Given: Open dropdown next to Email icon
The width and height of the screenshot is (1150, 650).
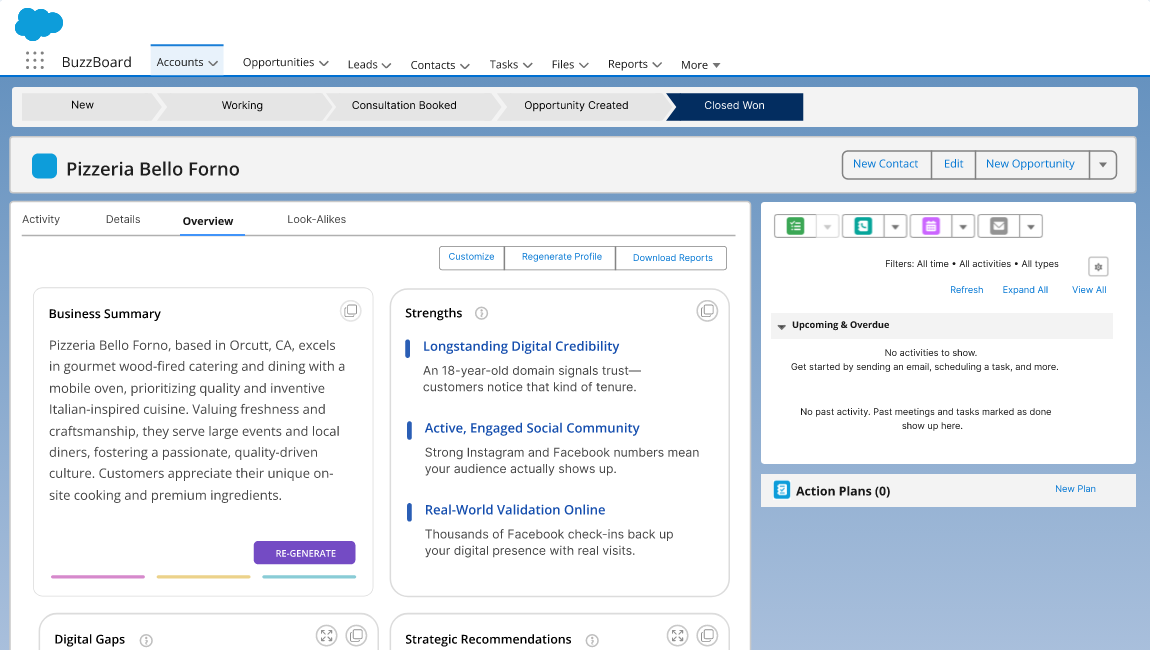Looking at the screenshot, I should pyautogui.click(x=1030, y=227).
